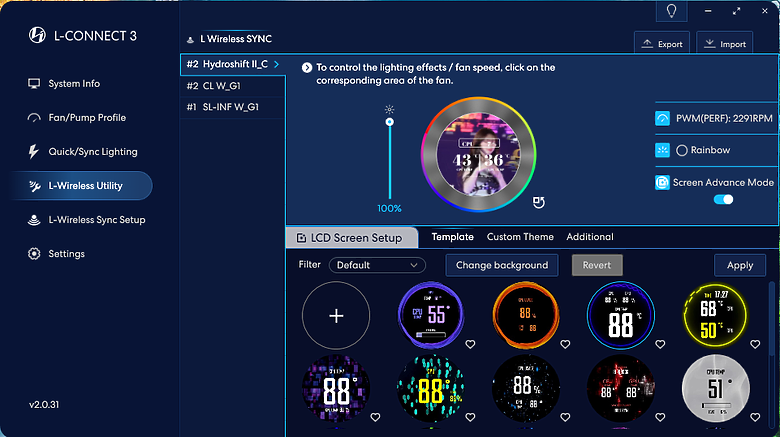The width and height of the screenshot is (780, 437).
Task: Click the System Info monitor icon
Action: (34, 84)
